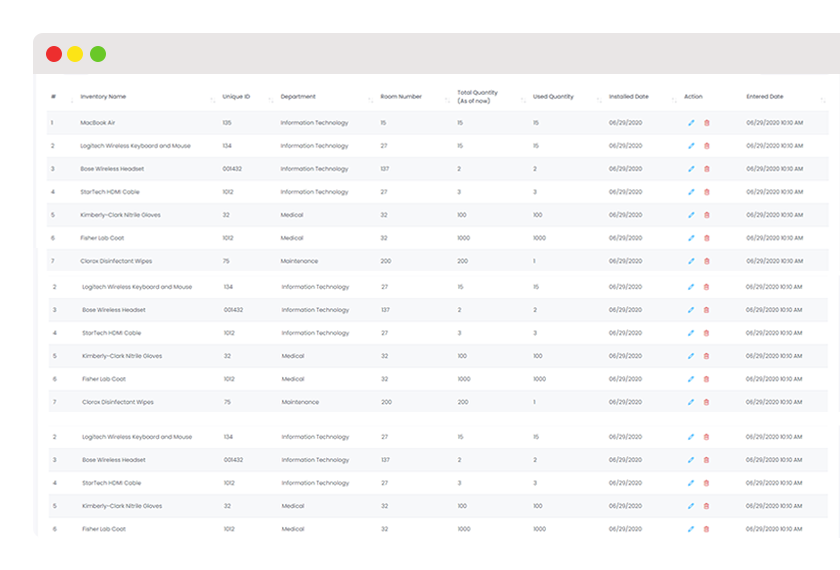Click the Action column header

click(x=693, y=96)
